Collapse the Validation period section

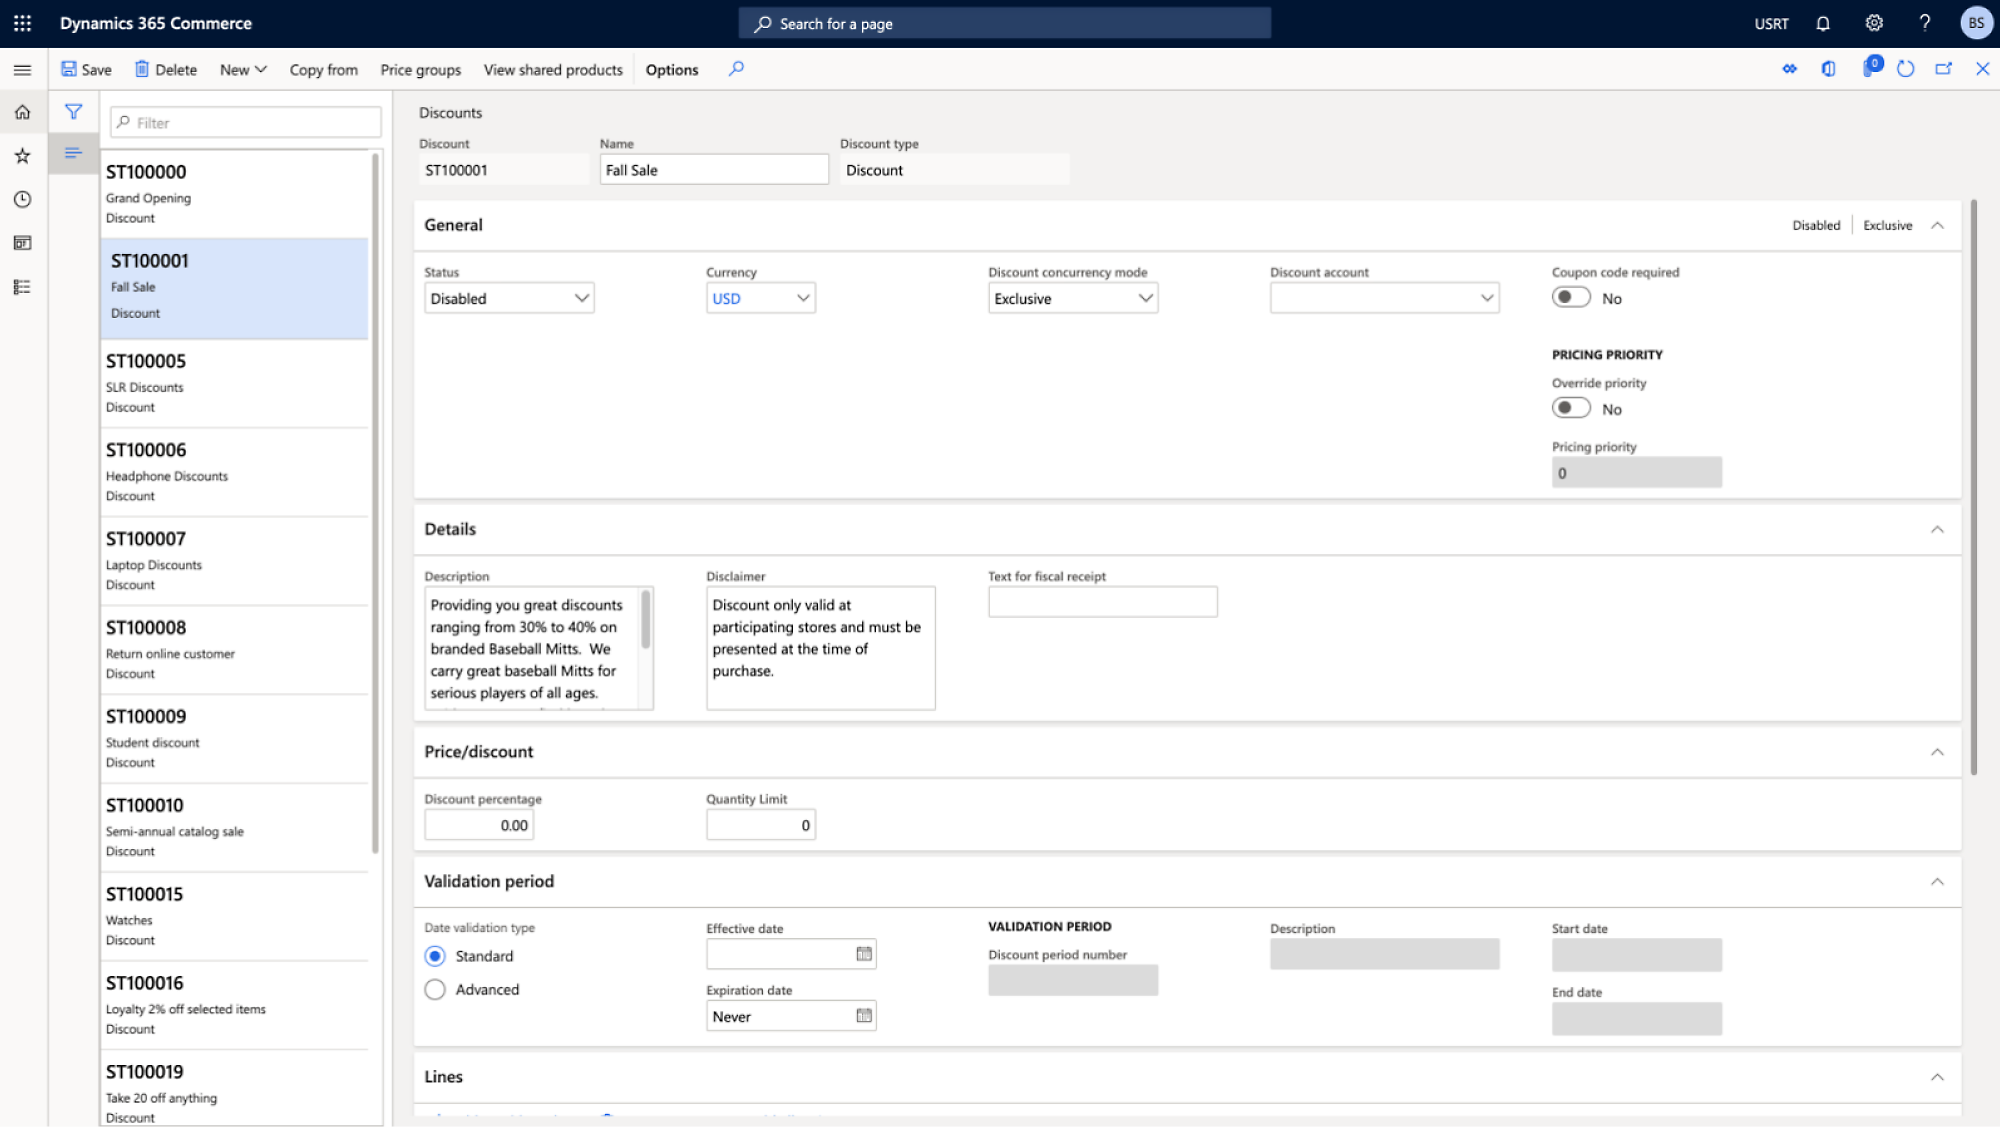pos(1937,881)
